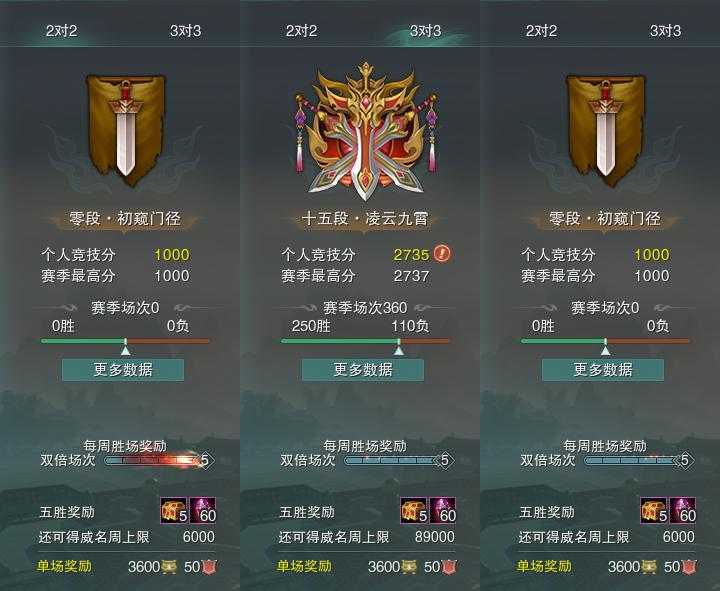Click 更多数据 button in left panel

click(123, 370)
